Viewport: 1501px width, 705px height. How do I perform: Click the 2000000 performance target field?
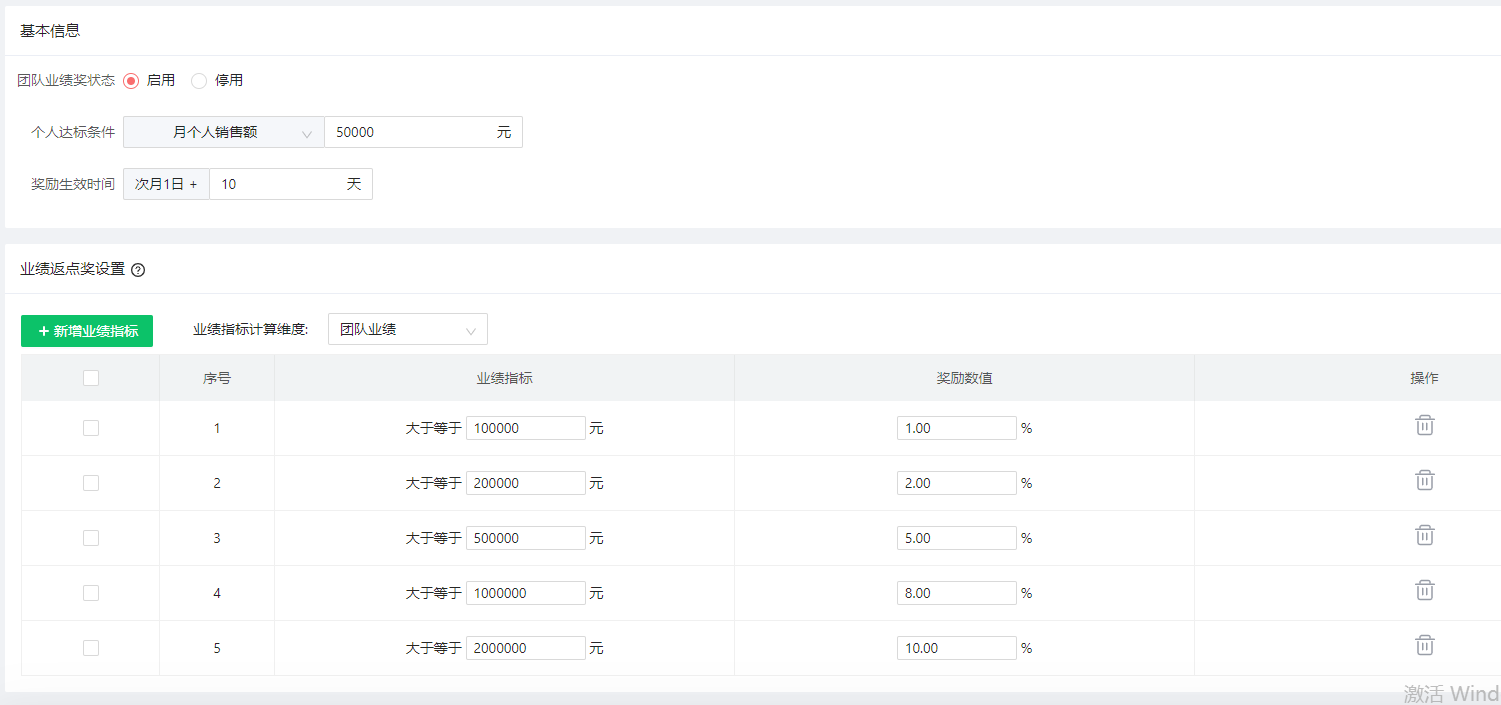pos(525,648)
